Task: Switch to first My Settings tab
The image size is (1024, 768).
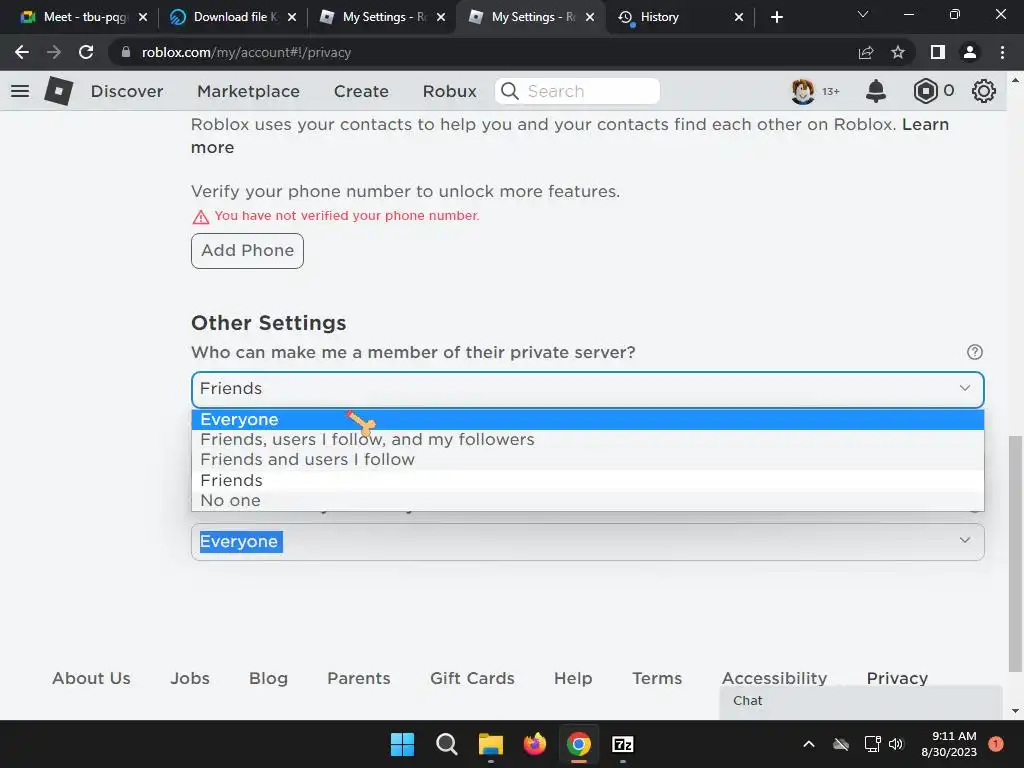Action: pos(382,17)
